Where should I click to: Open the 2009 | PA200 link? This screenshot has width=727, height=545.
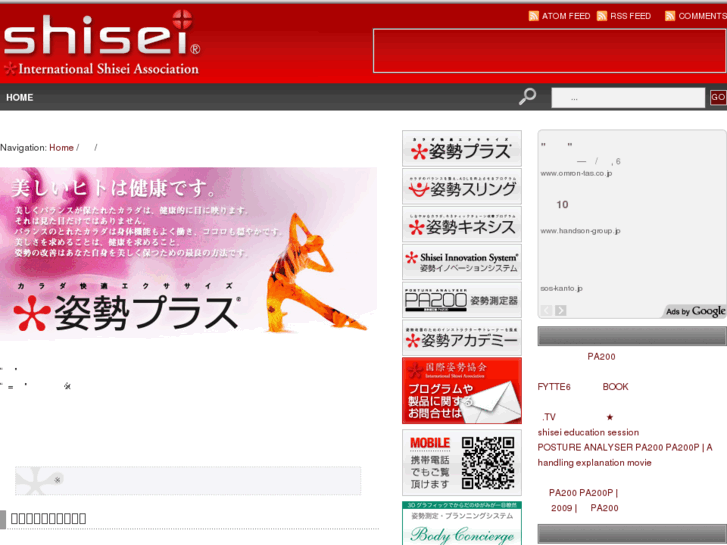(585, 508)
